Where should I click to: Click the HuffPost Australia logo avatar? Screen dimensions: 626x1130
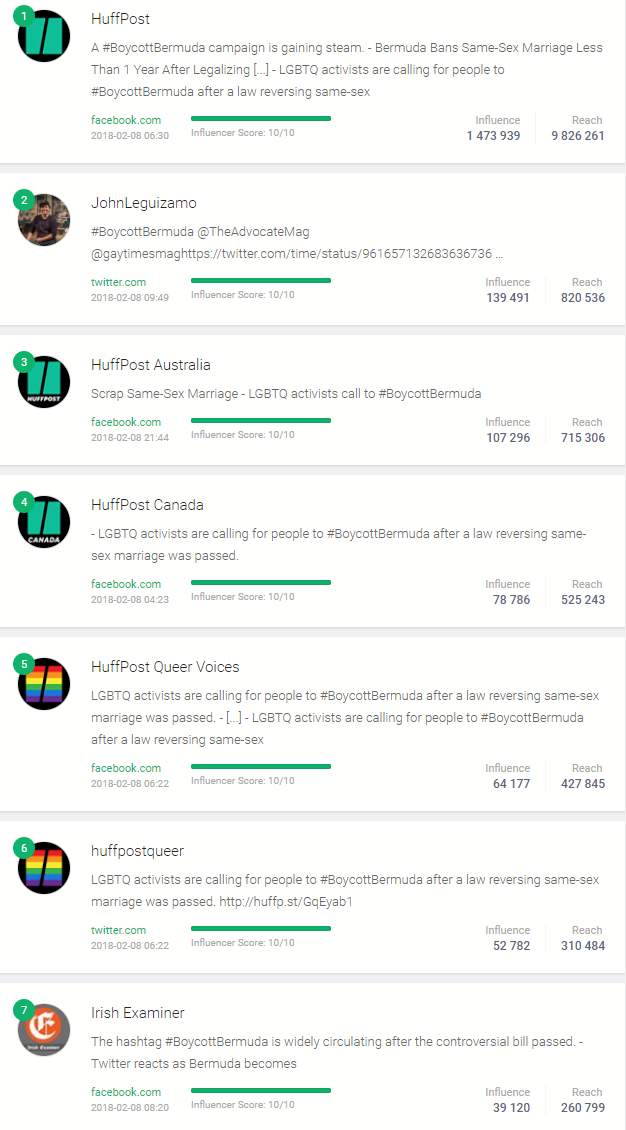[x=44, y=382]
